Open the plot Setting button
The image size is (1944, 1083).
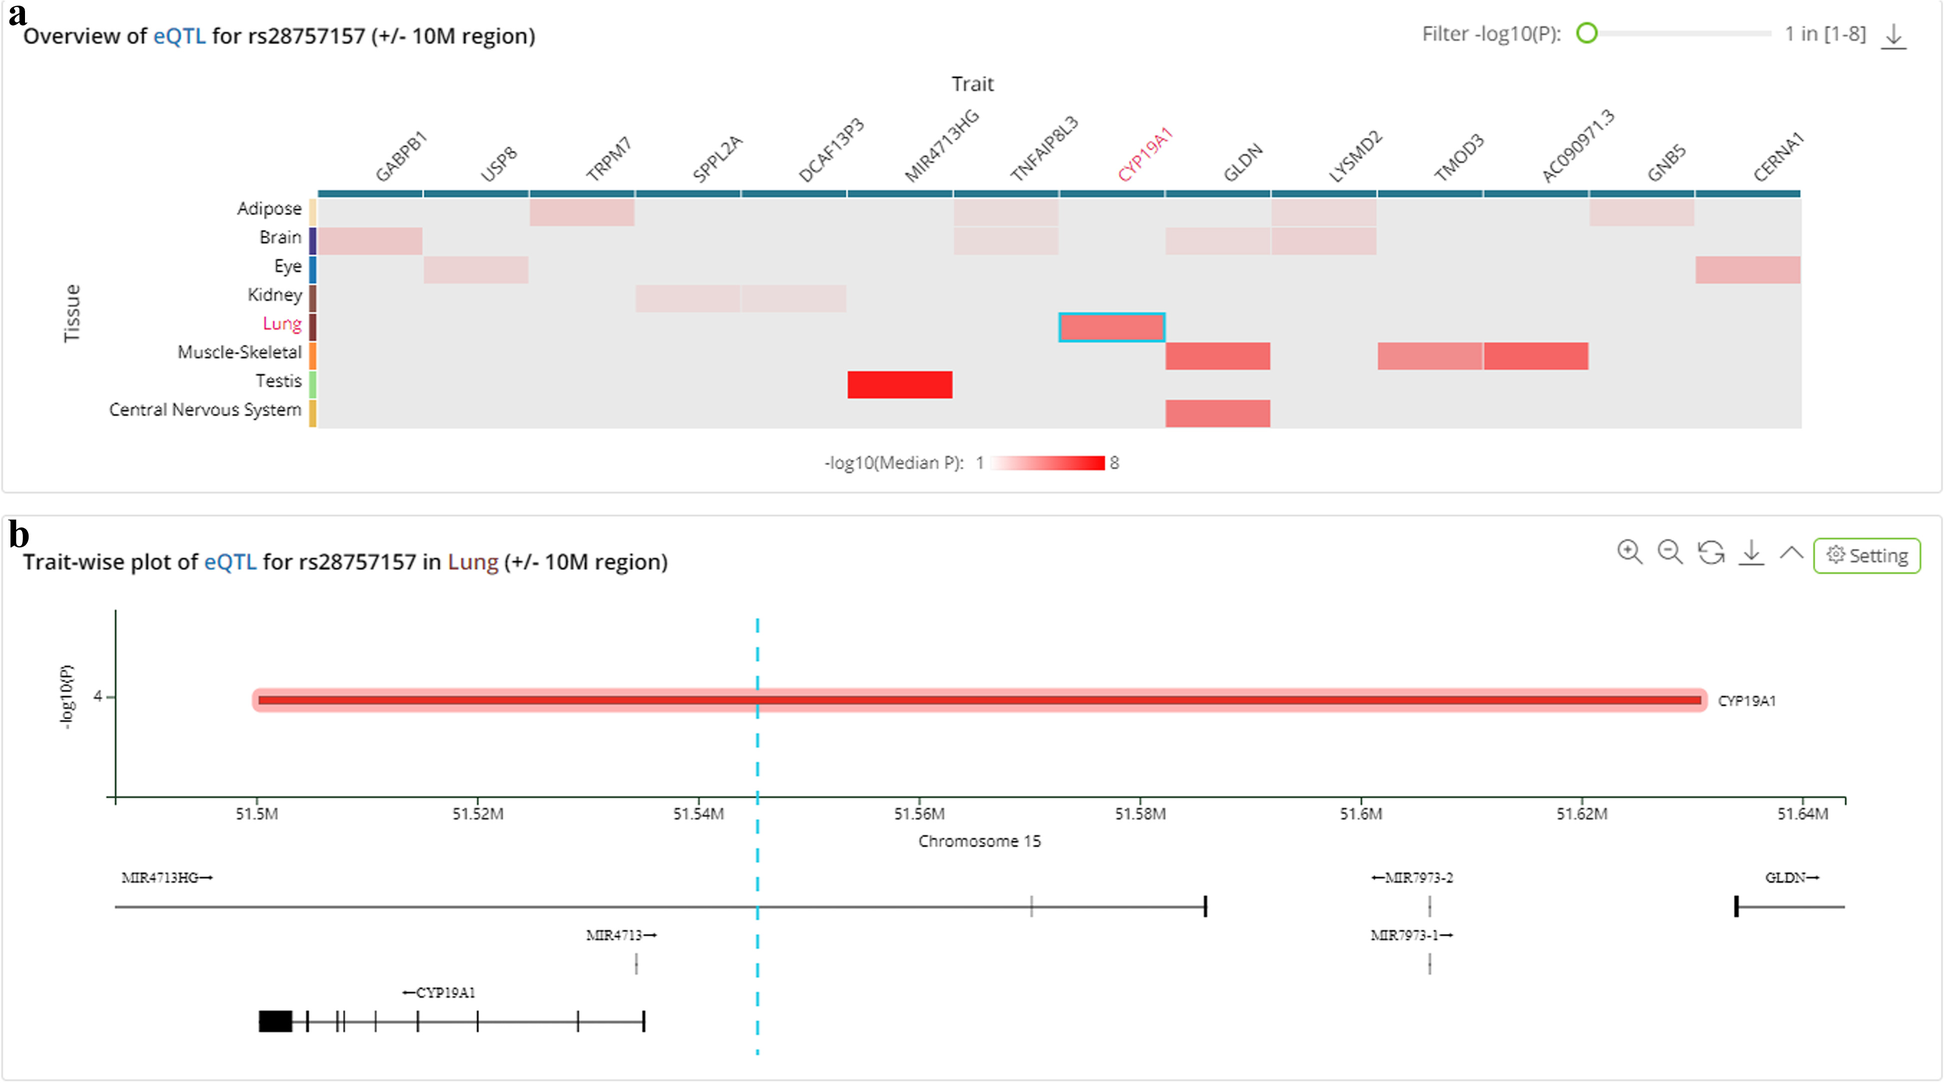click(1867, 555)
